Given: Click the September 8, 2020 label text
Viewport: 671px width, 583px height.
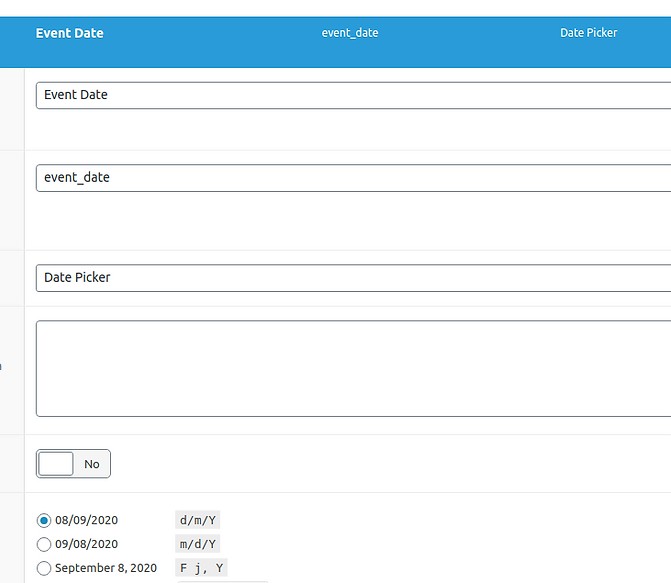Looking at the screenshot, I should 106,568.
